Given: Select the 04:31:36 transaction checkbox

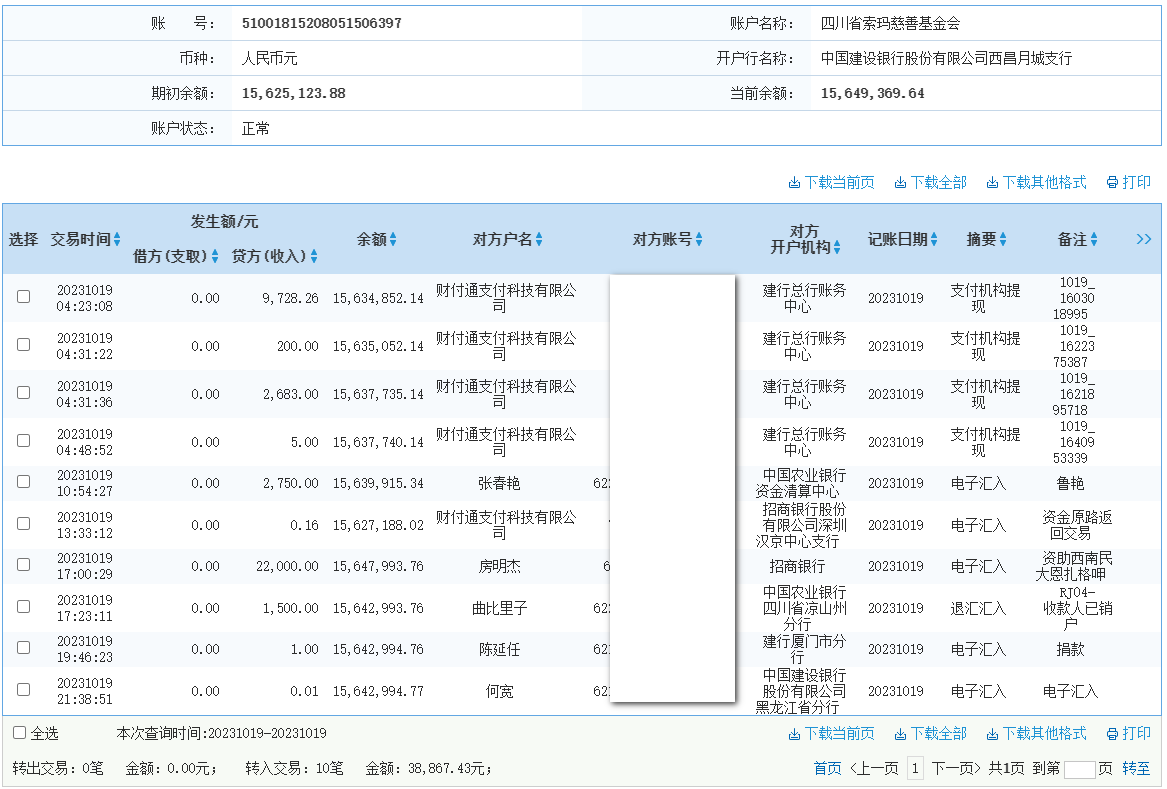Looking at the screenshot, I should (24, 393).
